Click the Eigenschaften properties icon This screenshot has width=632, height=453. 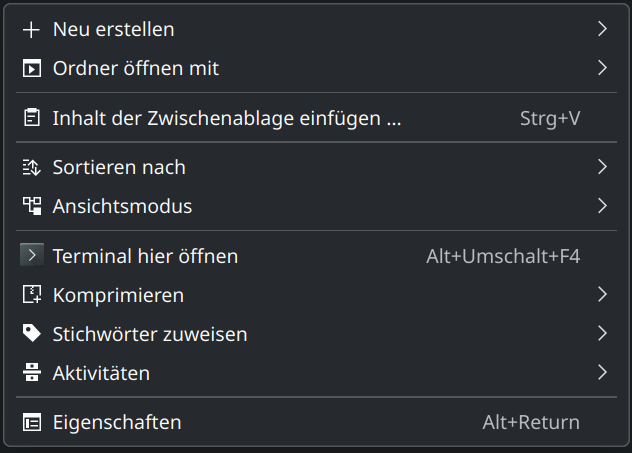32,422
